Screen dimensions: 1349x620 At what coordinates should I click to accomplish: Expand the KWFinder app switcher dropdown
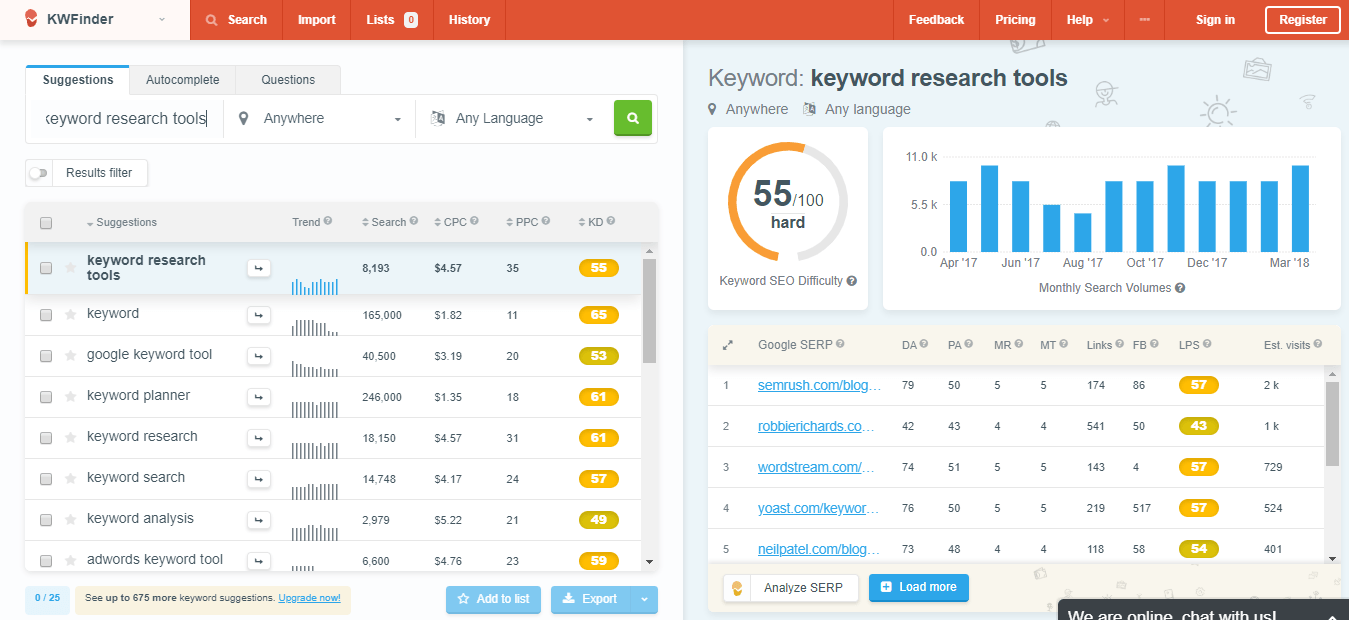click(162, 20)
